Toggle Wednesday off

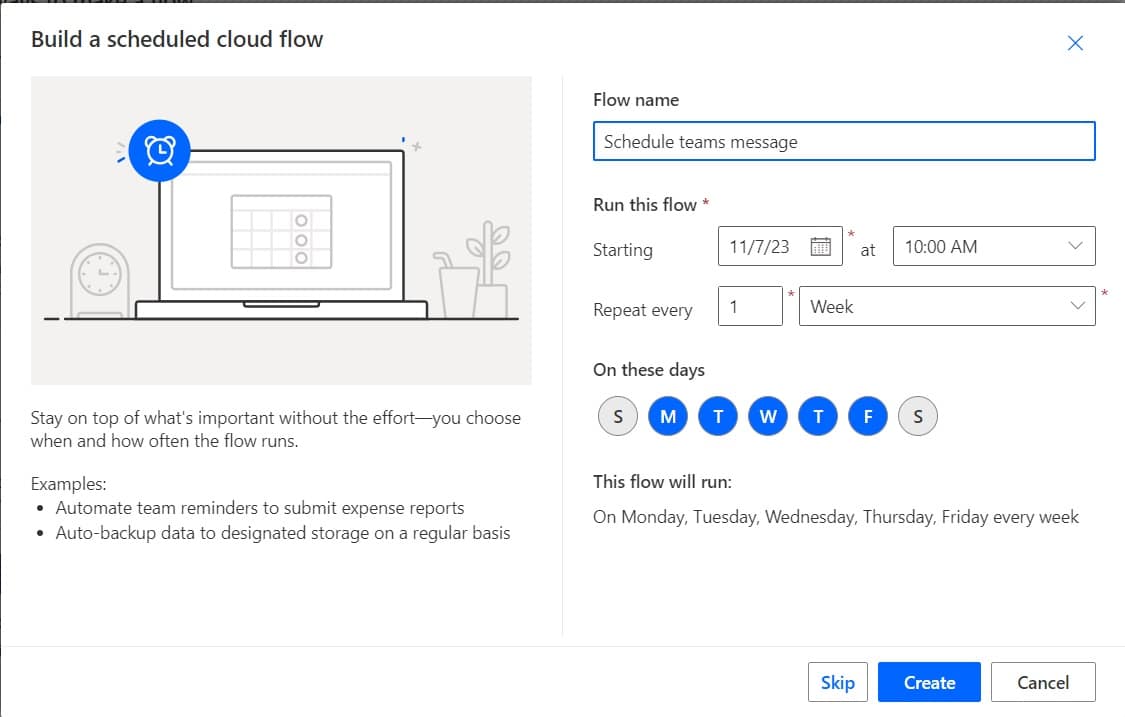coord(768,416)
